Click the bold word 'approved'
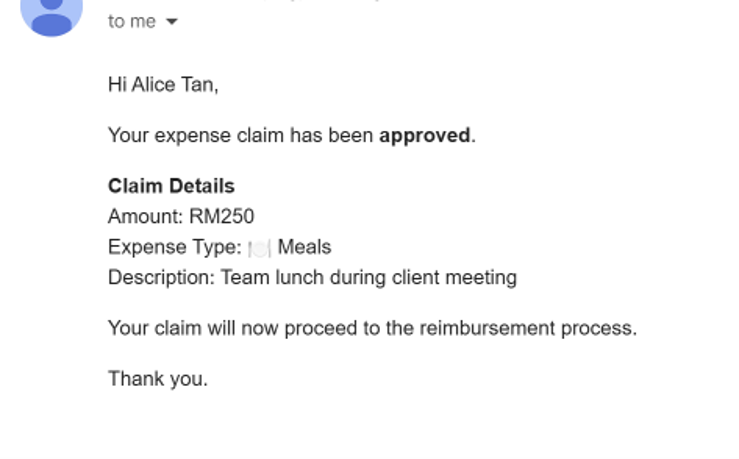Screen dimensions: 739x459 [425, 136]
